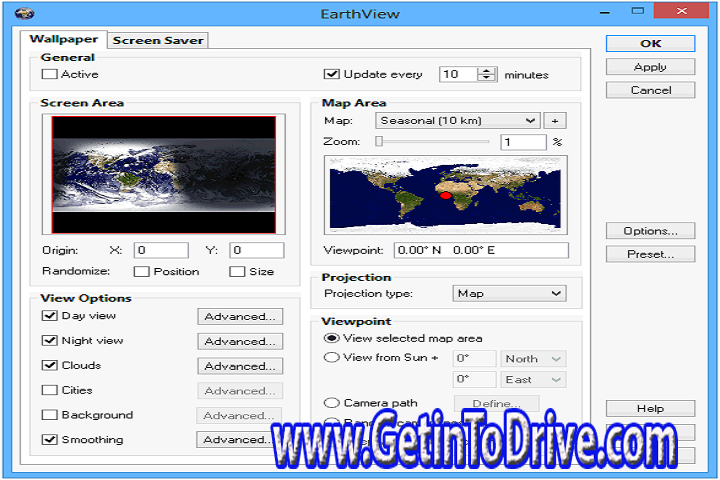Screen dimensions: 720x480
Task: Click the Origin Y input field
Action: tap(257, 250)
